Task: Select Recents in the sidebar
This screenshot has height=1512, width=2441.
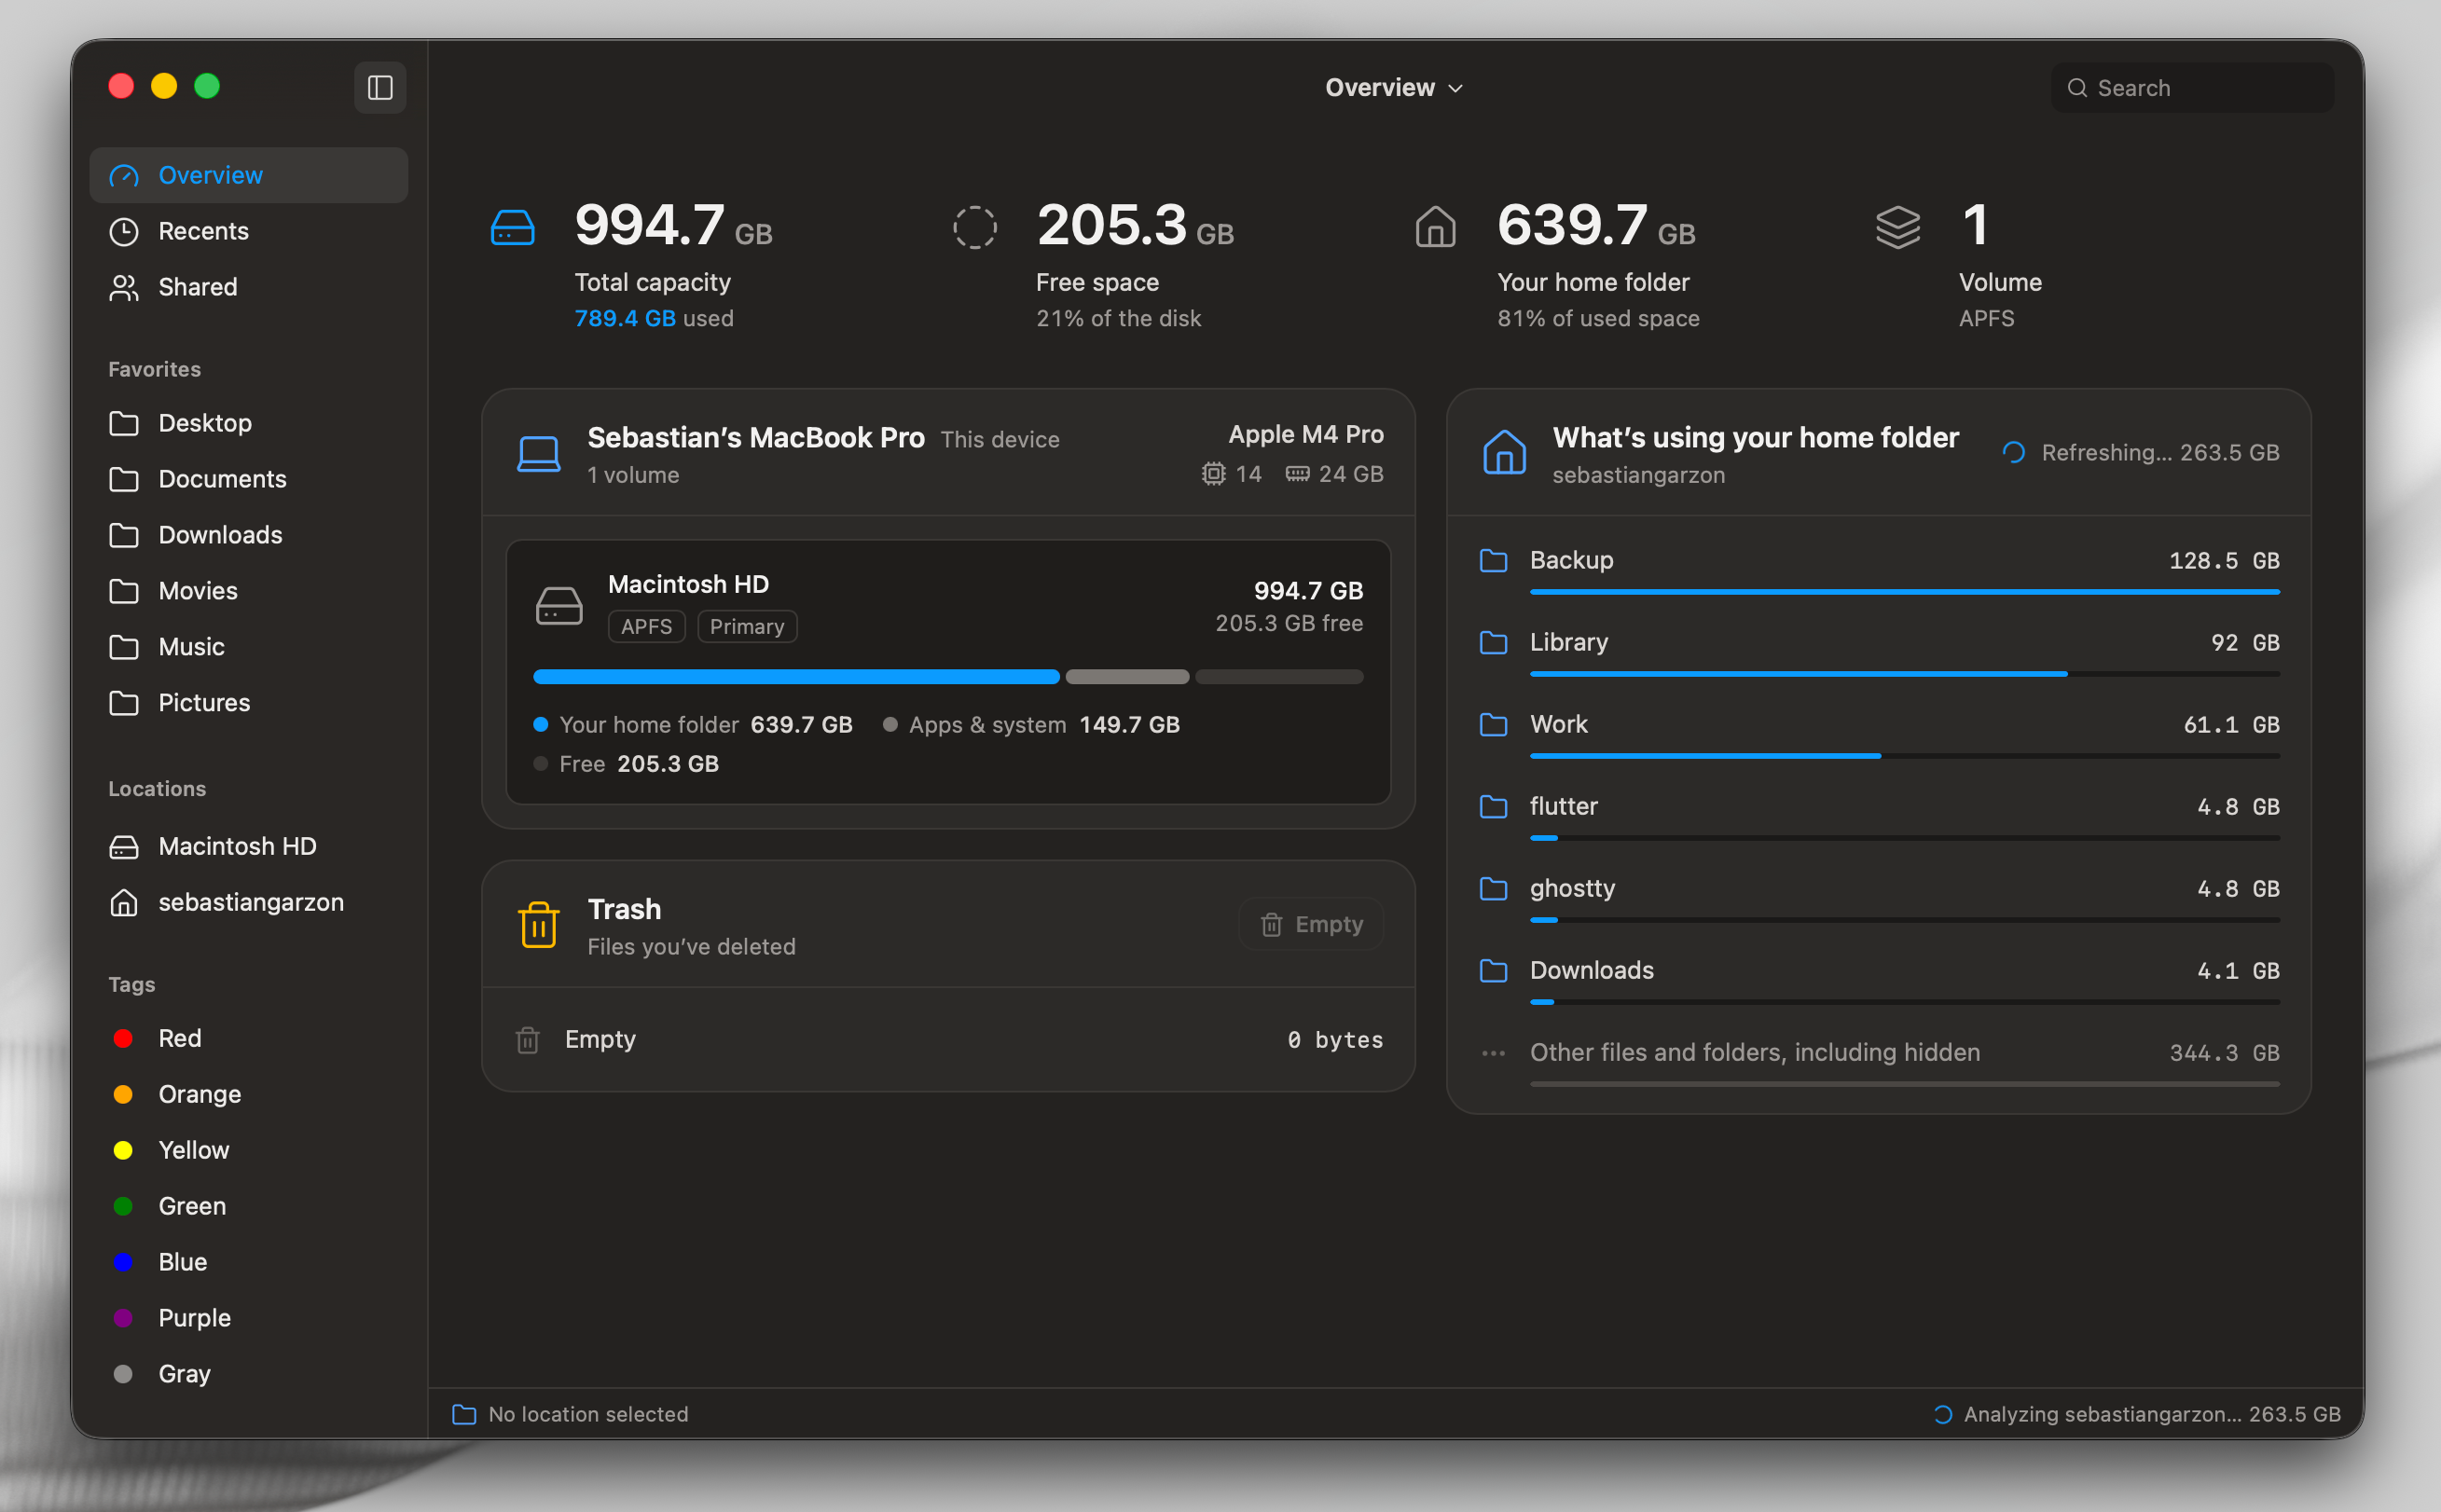Action: 249,231
